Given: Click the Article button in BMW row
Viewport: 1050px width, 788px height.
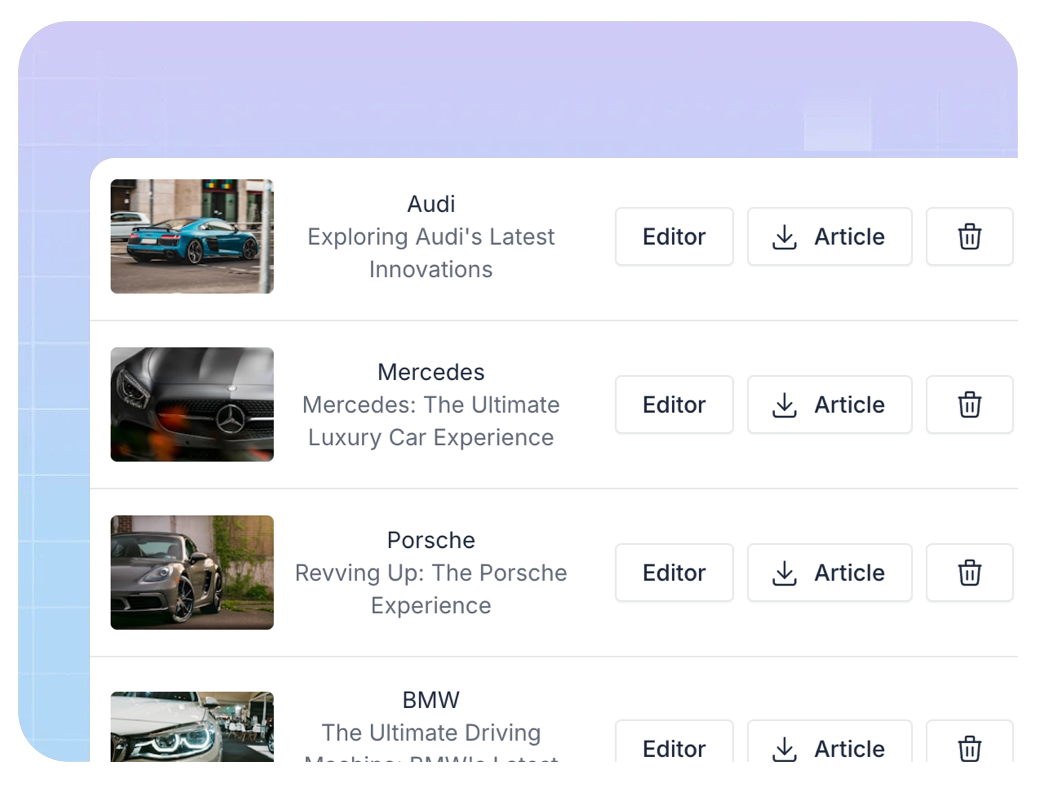Looking at the screenshot, I should [829, 747].
